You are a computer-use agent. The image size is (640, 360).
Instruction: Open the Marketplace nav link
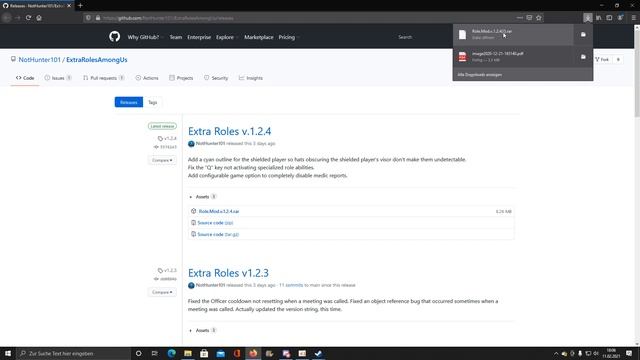pos(259,37)
